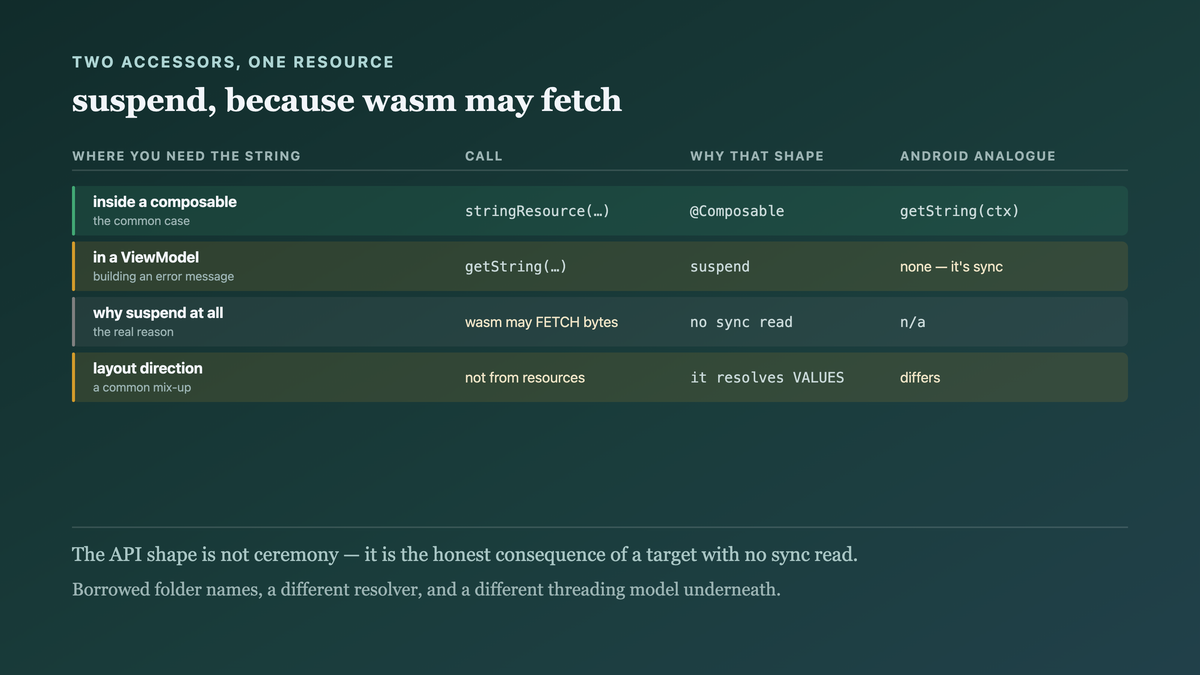Click the 'differs' cell

point(920,378)
